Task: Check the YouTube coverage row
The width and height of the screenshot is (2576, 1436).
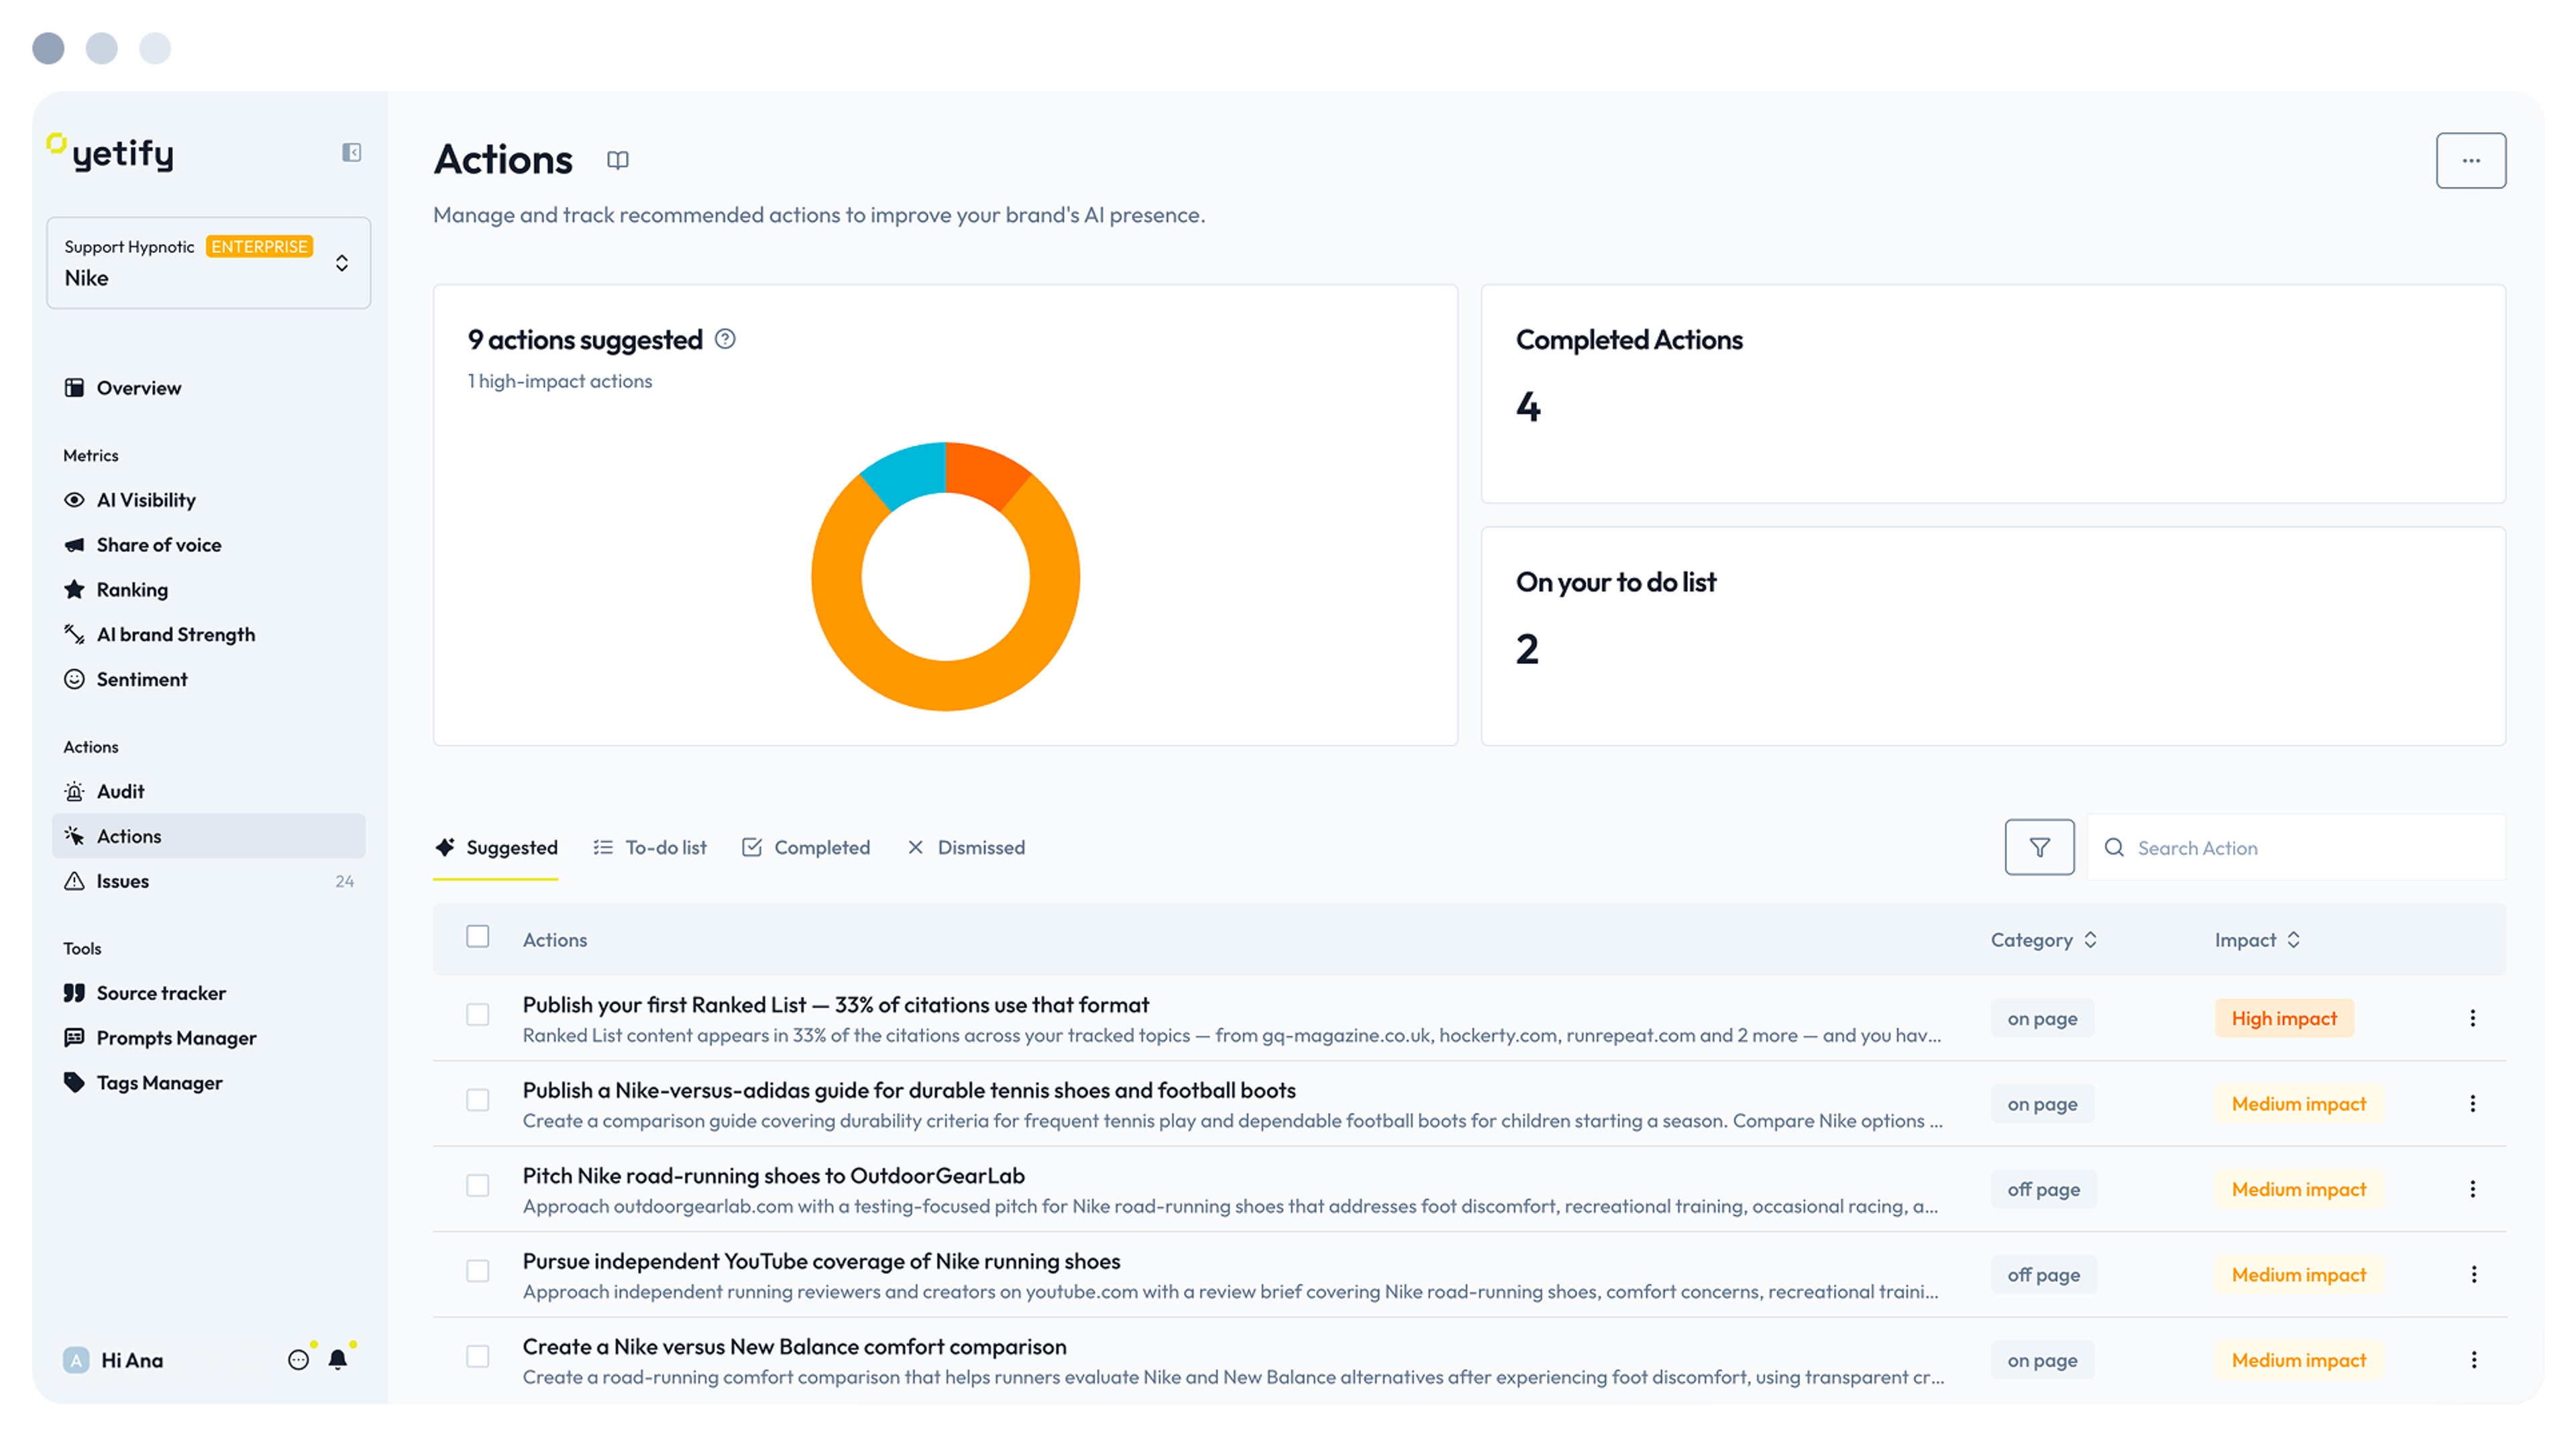Action: coord(478,1271)
